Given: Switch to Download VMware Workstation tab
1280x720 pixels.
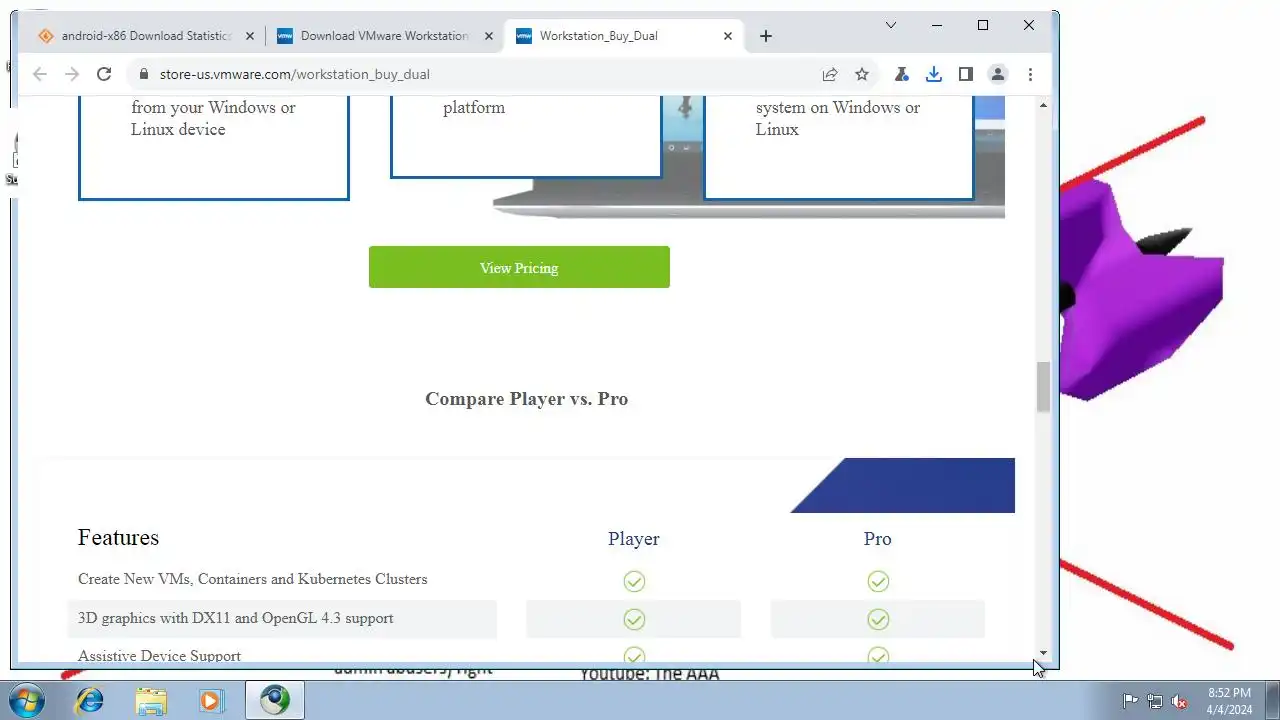Looking at the screenshot, I should [385, 36].
